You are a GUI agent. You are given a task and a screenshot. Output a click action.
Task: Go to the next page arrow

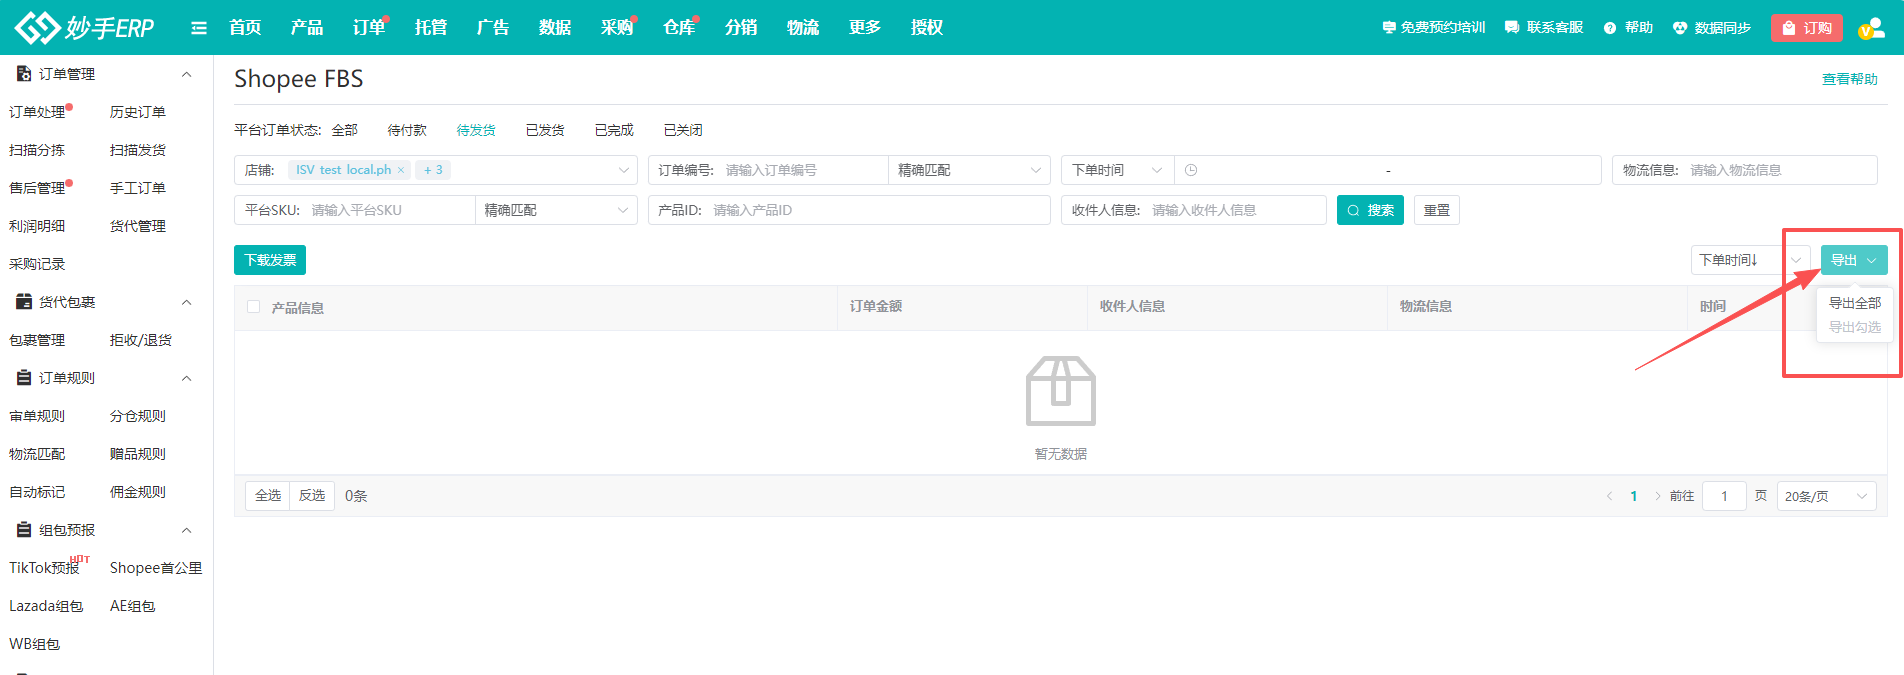pos(1658,496)
